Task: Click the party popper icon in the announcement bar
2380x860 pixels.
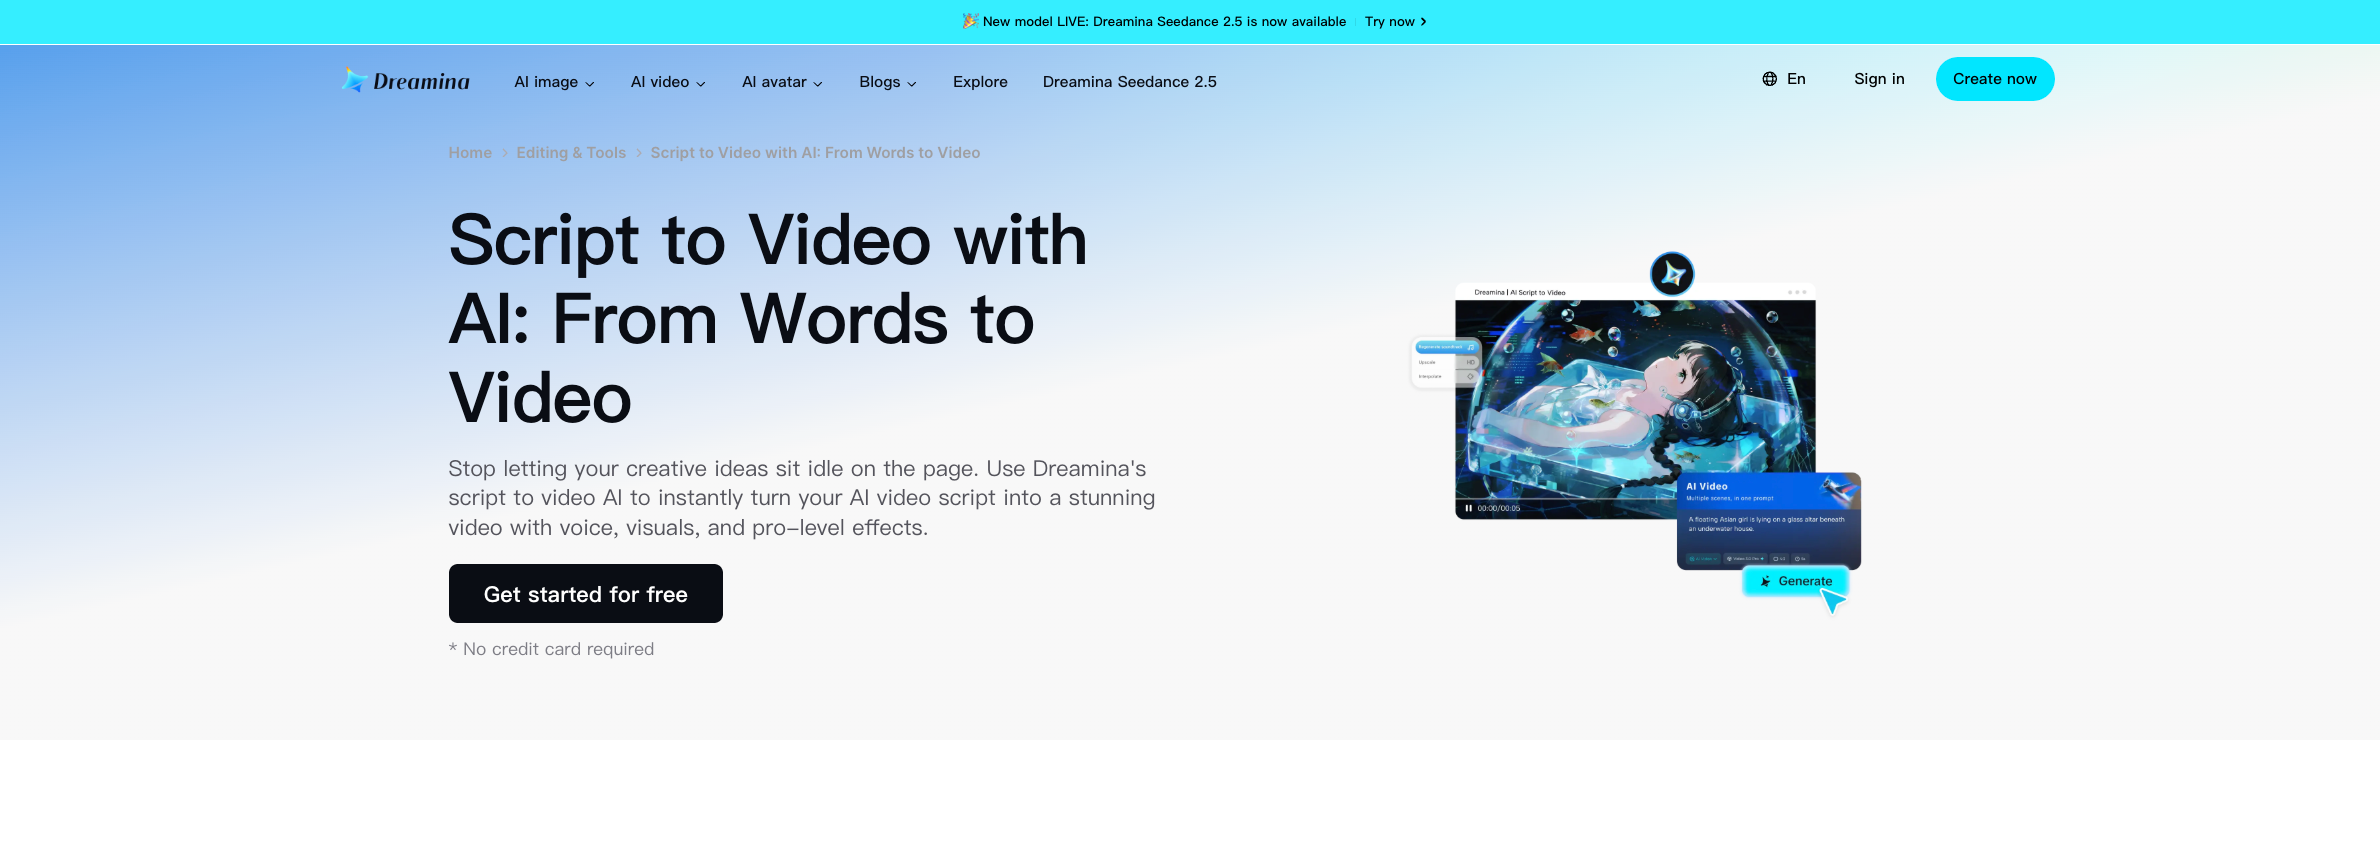Action: coord(969,21)
